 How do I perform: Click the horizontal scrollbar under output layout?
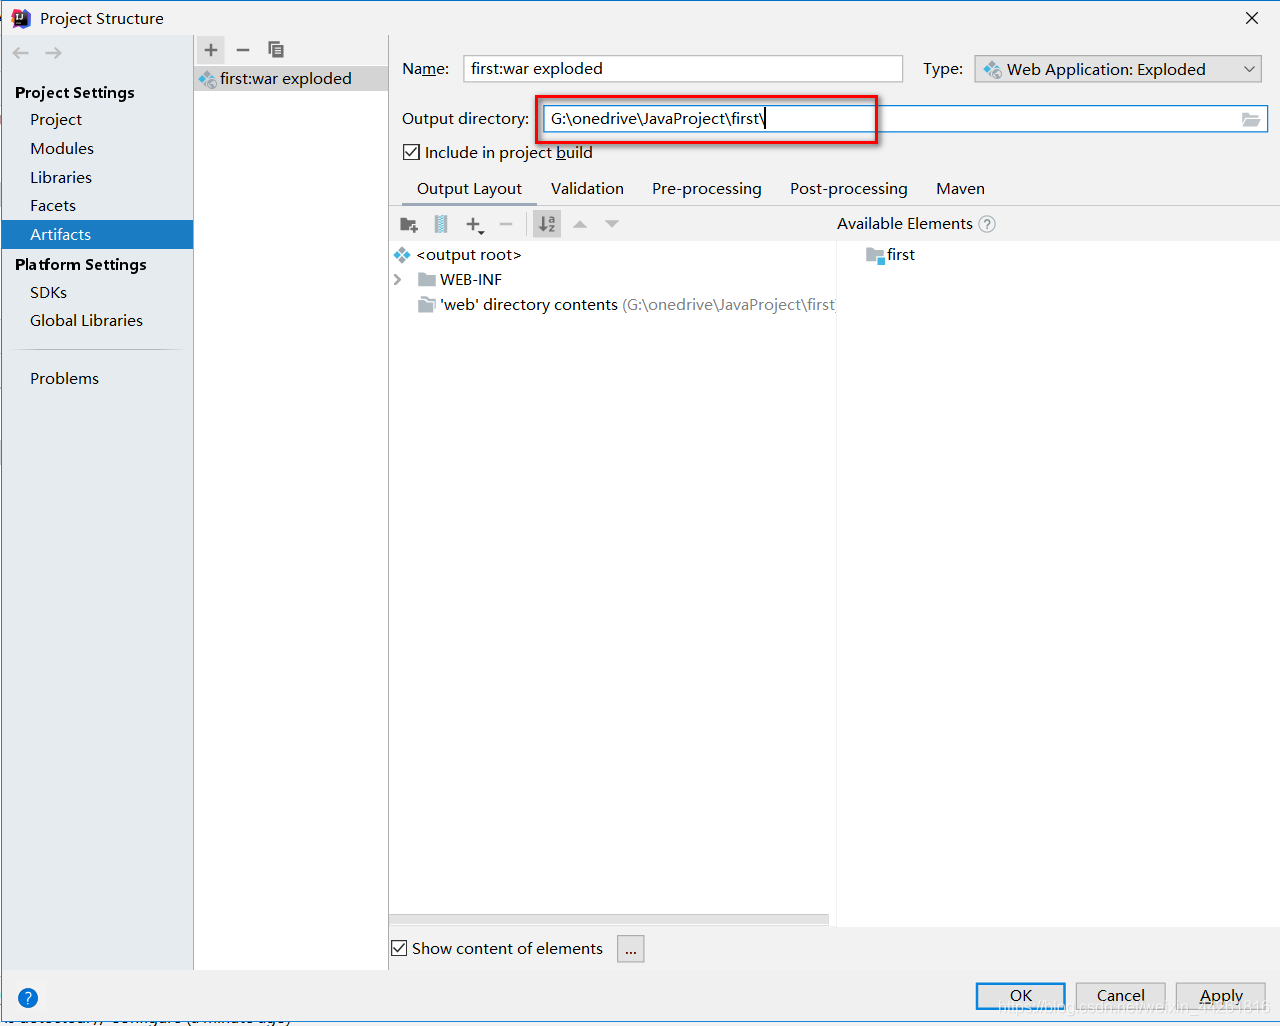click(x=609, y=919)
